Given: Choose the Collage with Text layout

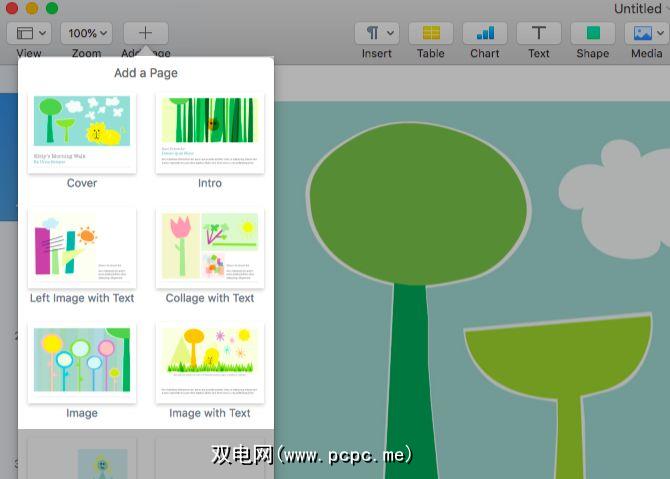Looking at the screenshot, I should [x=210, y=248].
